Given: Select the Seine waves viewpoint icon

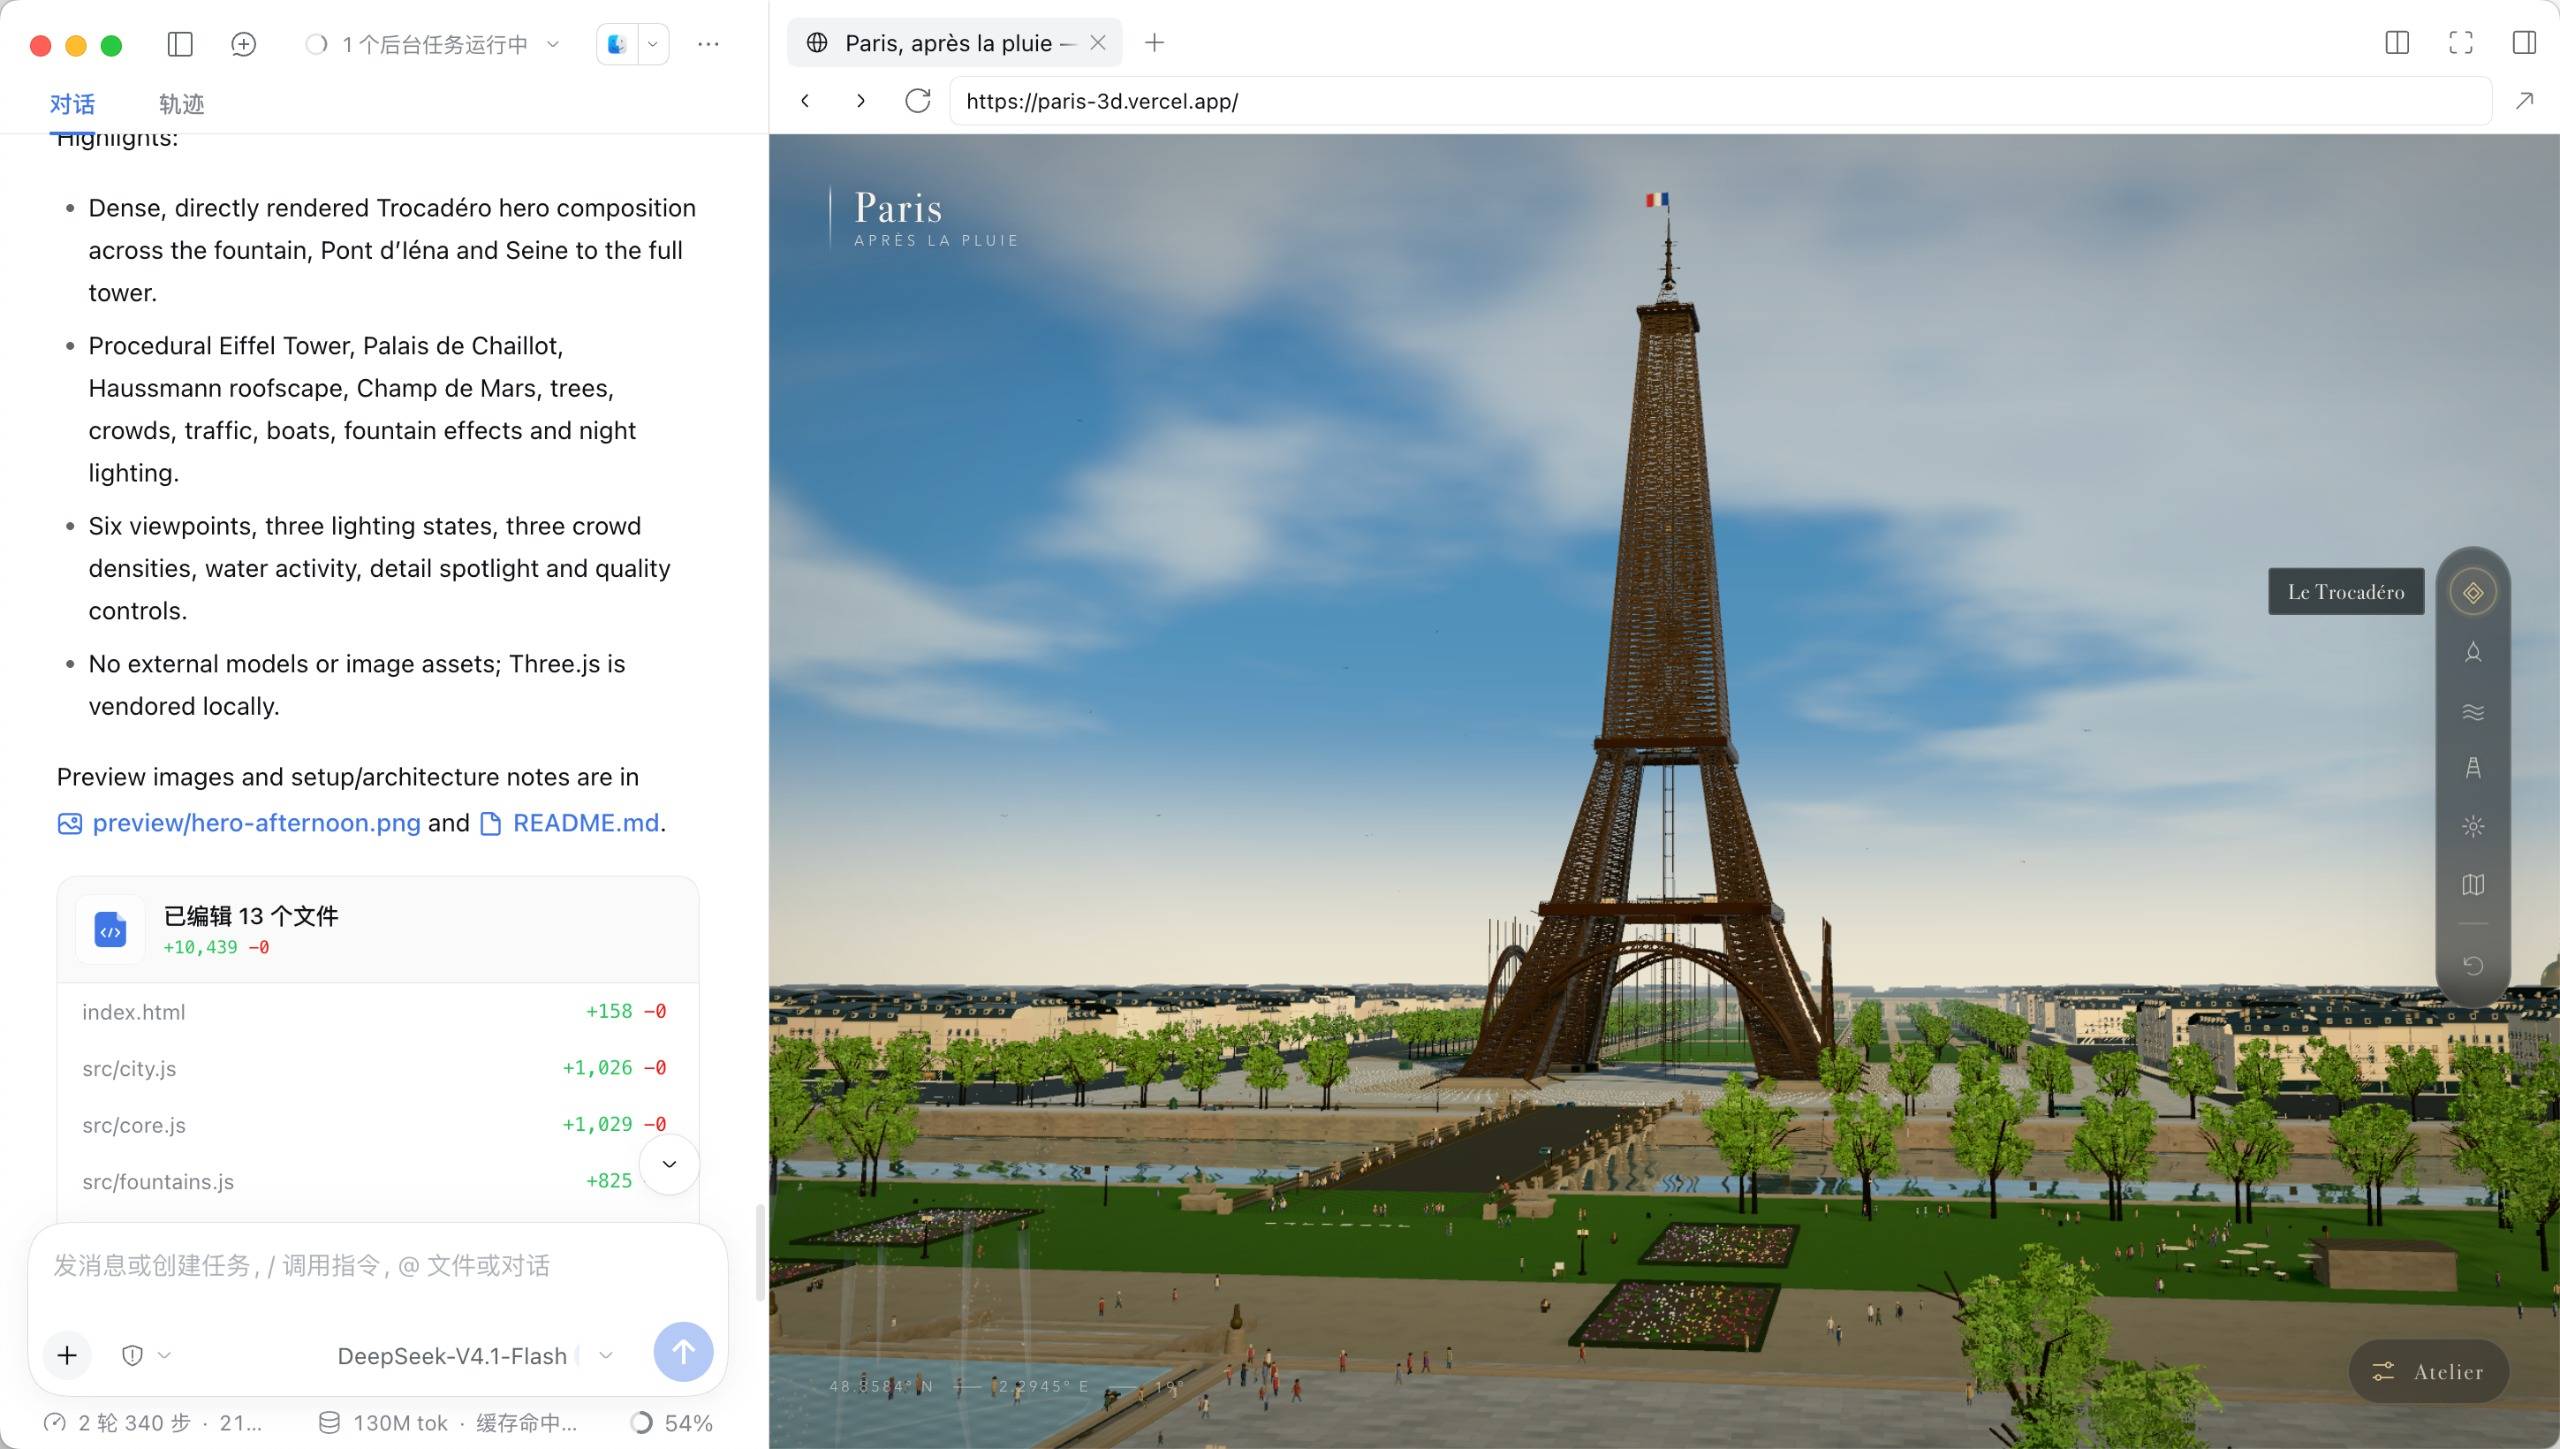Looking at the screenshot, I should [x=2473, y=712].
